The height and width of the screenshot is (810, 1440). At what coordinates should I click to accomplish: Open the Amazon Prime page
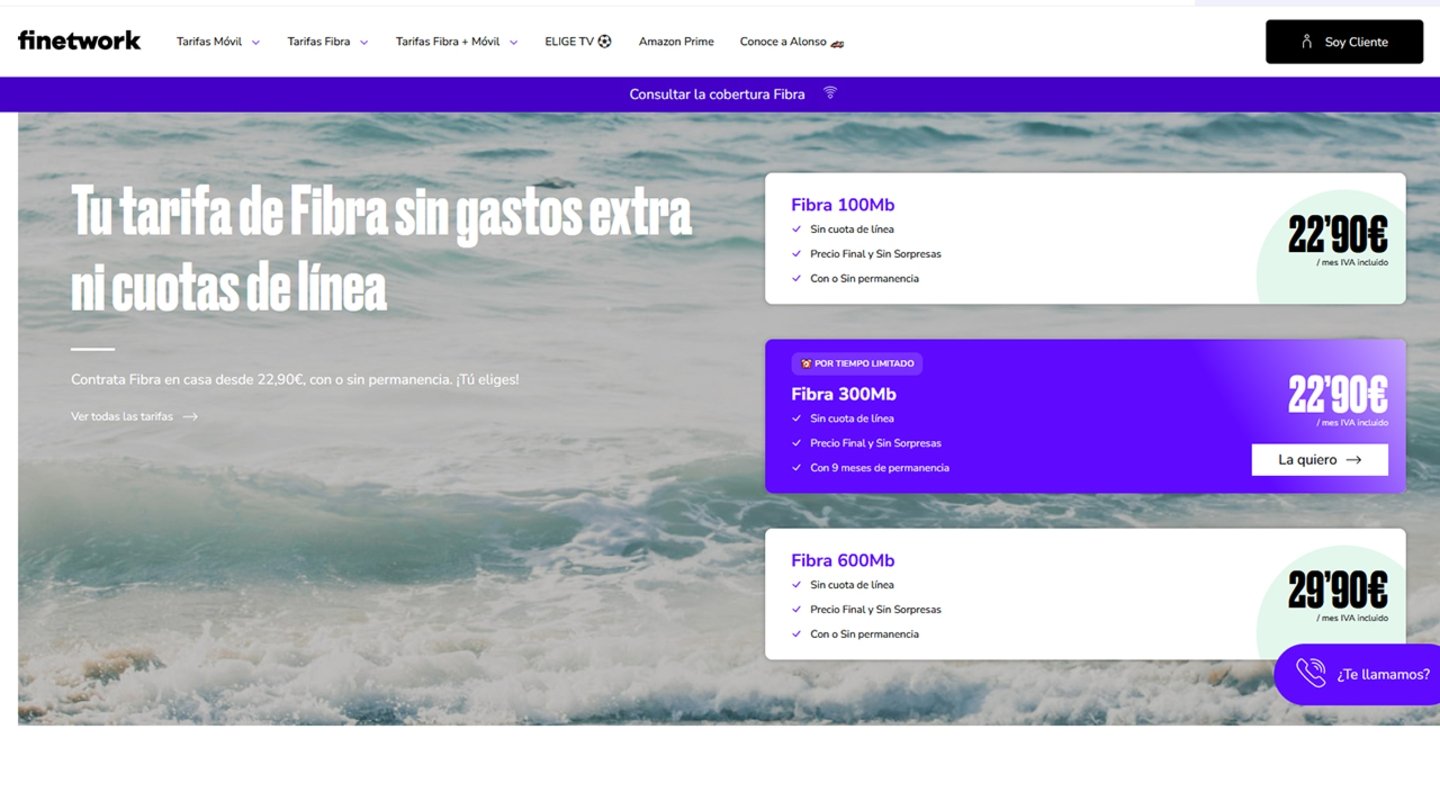tap(676, 42)
